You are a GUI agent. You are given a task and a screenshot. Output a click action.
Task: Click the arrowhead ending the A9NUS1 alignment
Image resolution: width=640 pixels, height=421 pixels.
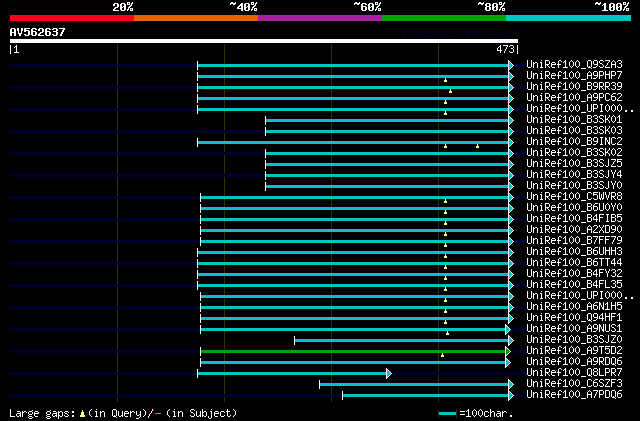click(508, 329)
